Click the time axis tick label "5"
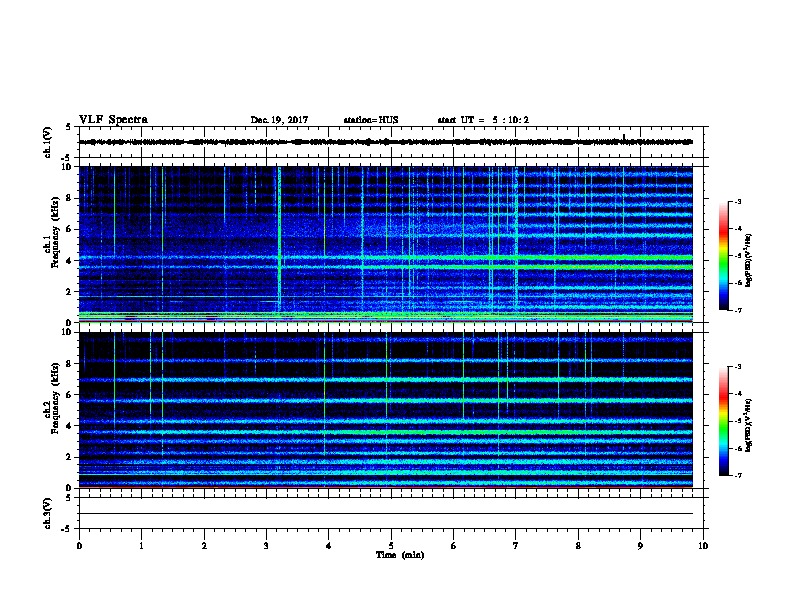This screenshot has height=612, width=792. (391, 546)
